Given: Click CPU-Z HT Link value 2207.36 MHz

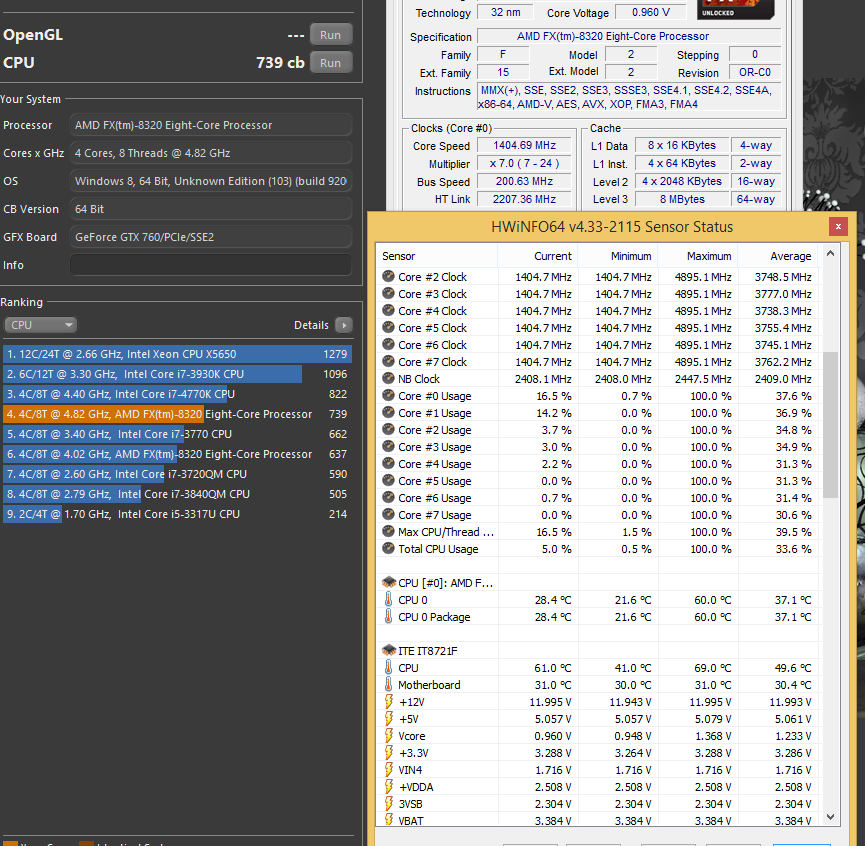Looking at the screenshot, I should coord(524,199).
